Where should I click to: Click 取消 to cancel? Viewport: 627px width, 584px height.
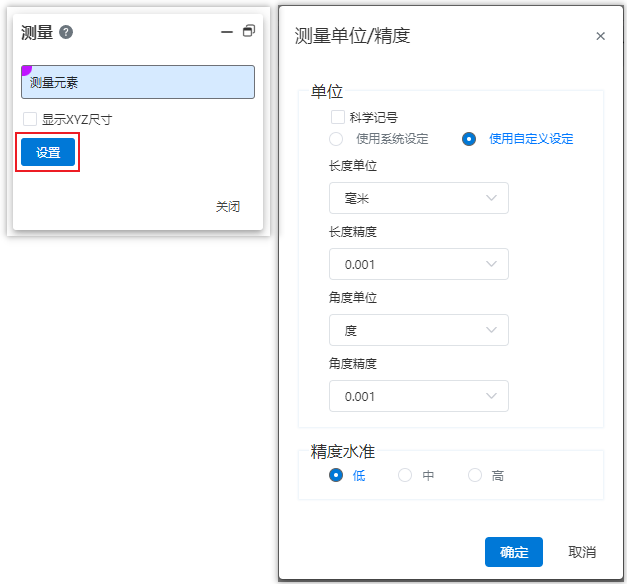(x=582, y=552)
